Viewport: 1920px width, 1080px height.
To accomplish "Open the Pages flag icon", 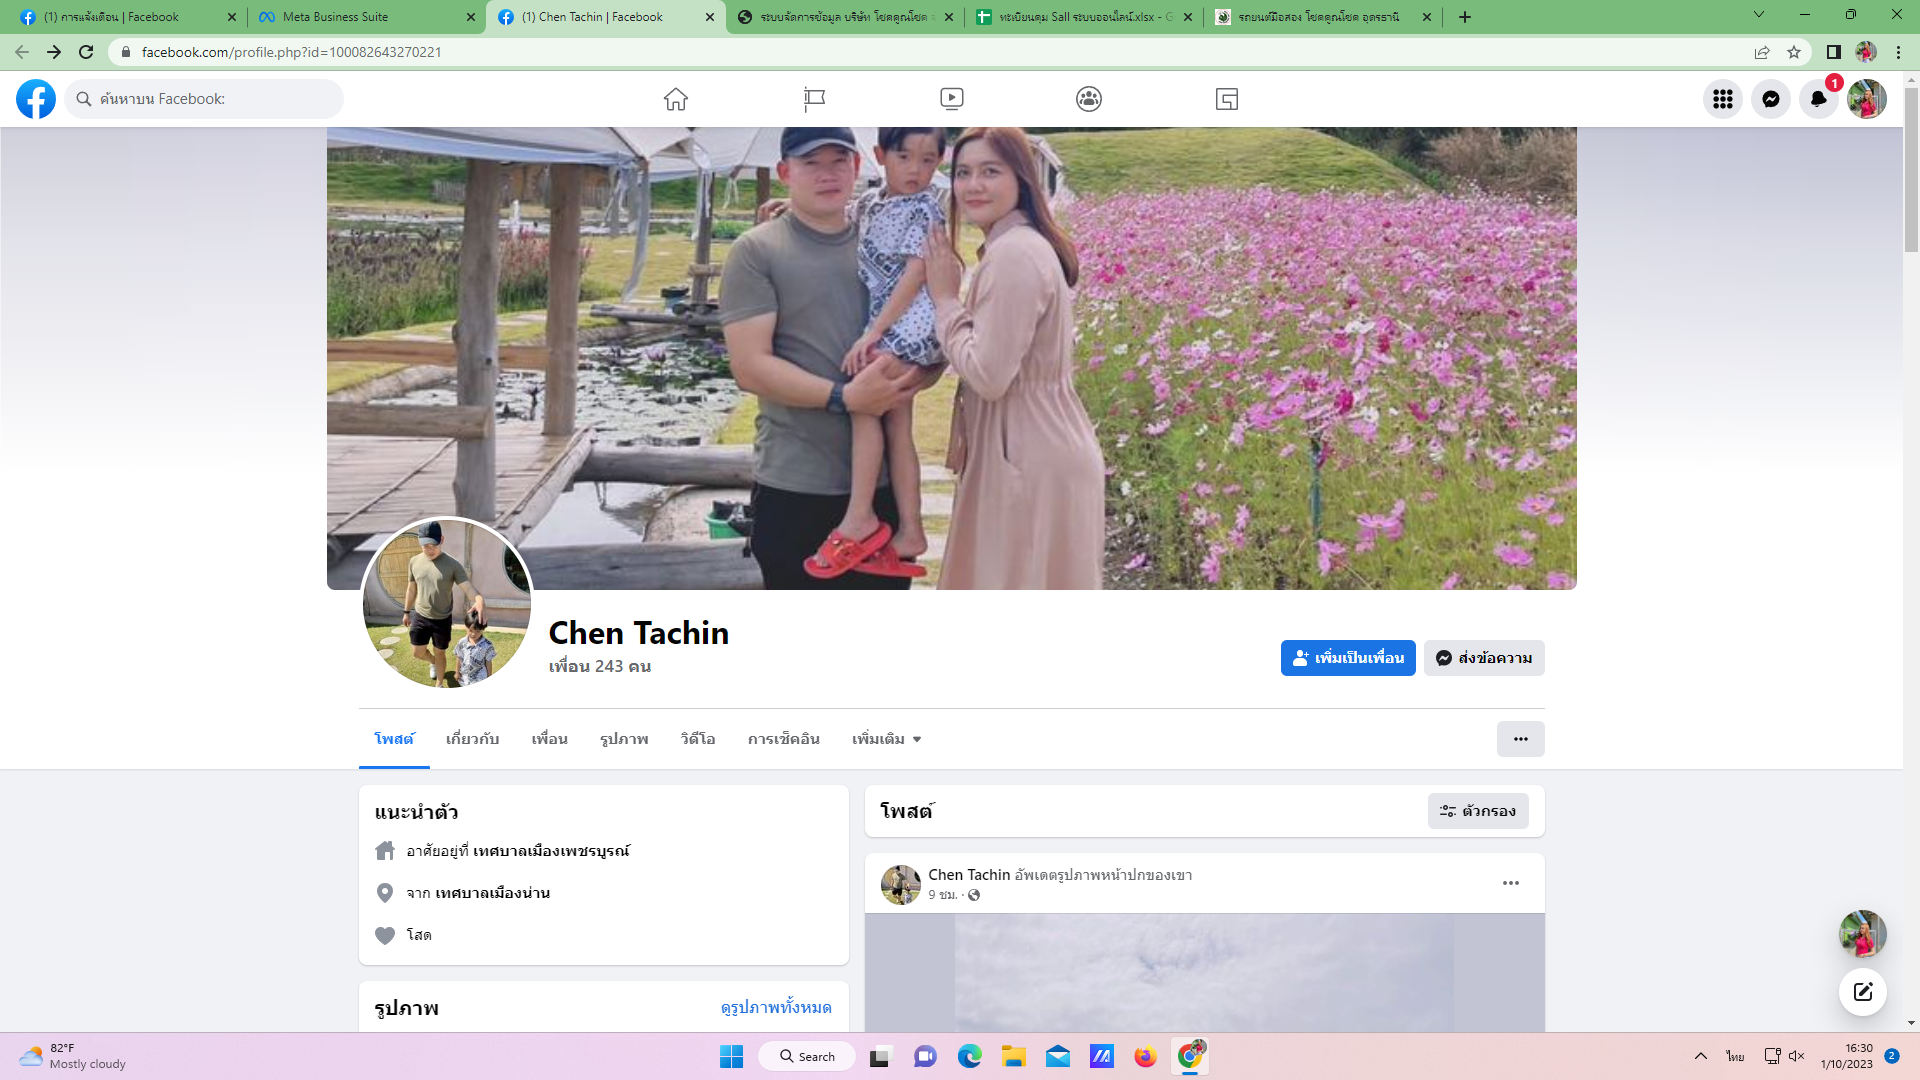I will [x=814, y=99].
